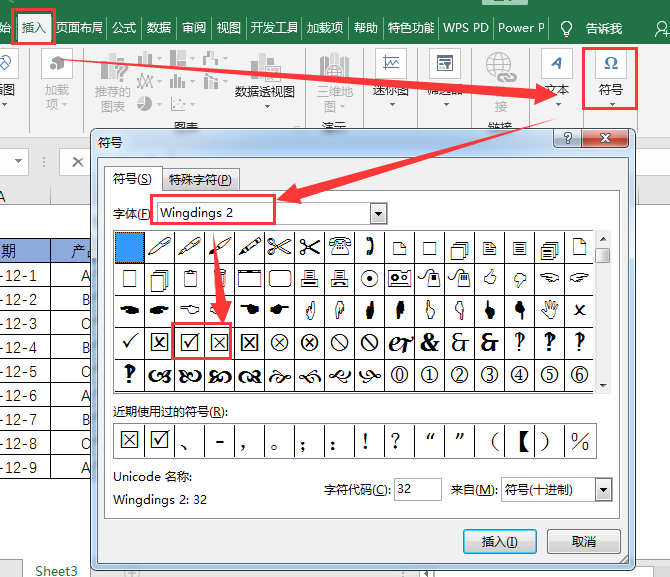Expand the Add-ins (加载项) dropdown arrow

click(x=65, y=104)
